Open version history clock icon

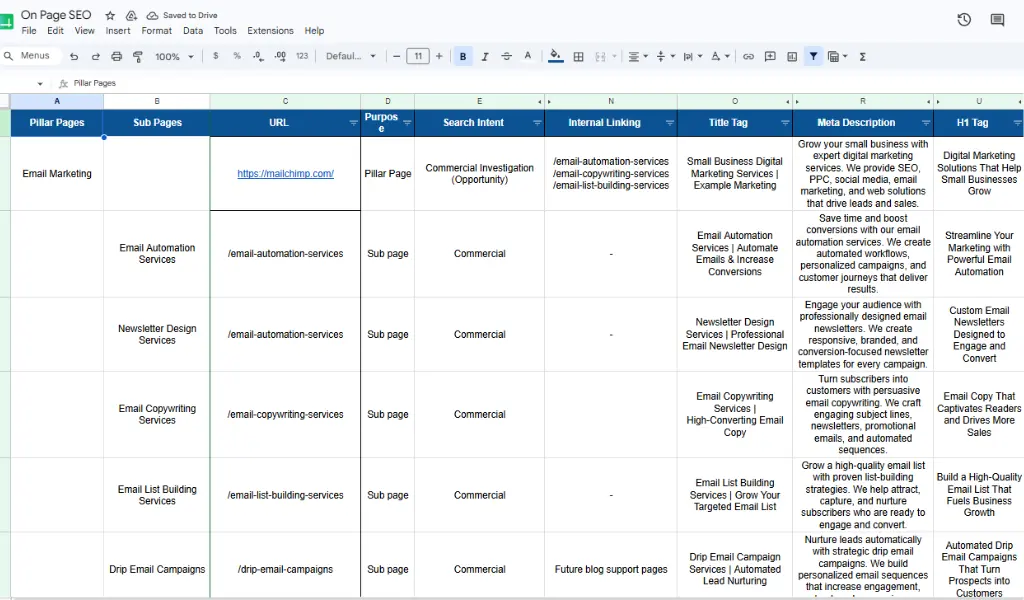(x=964, y=20)
